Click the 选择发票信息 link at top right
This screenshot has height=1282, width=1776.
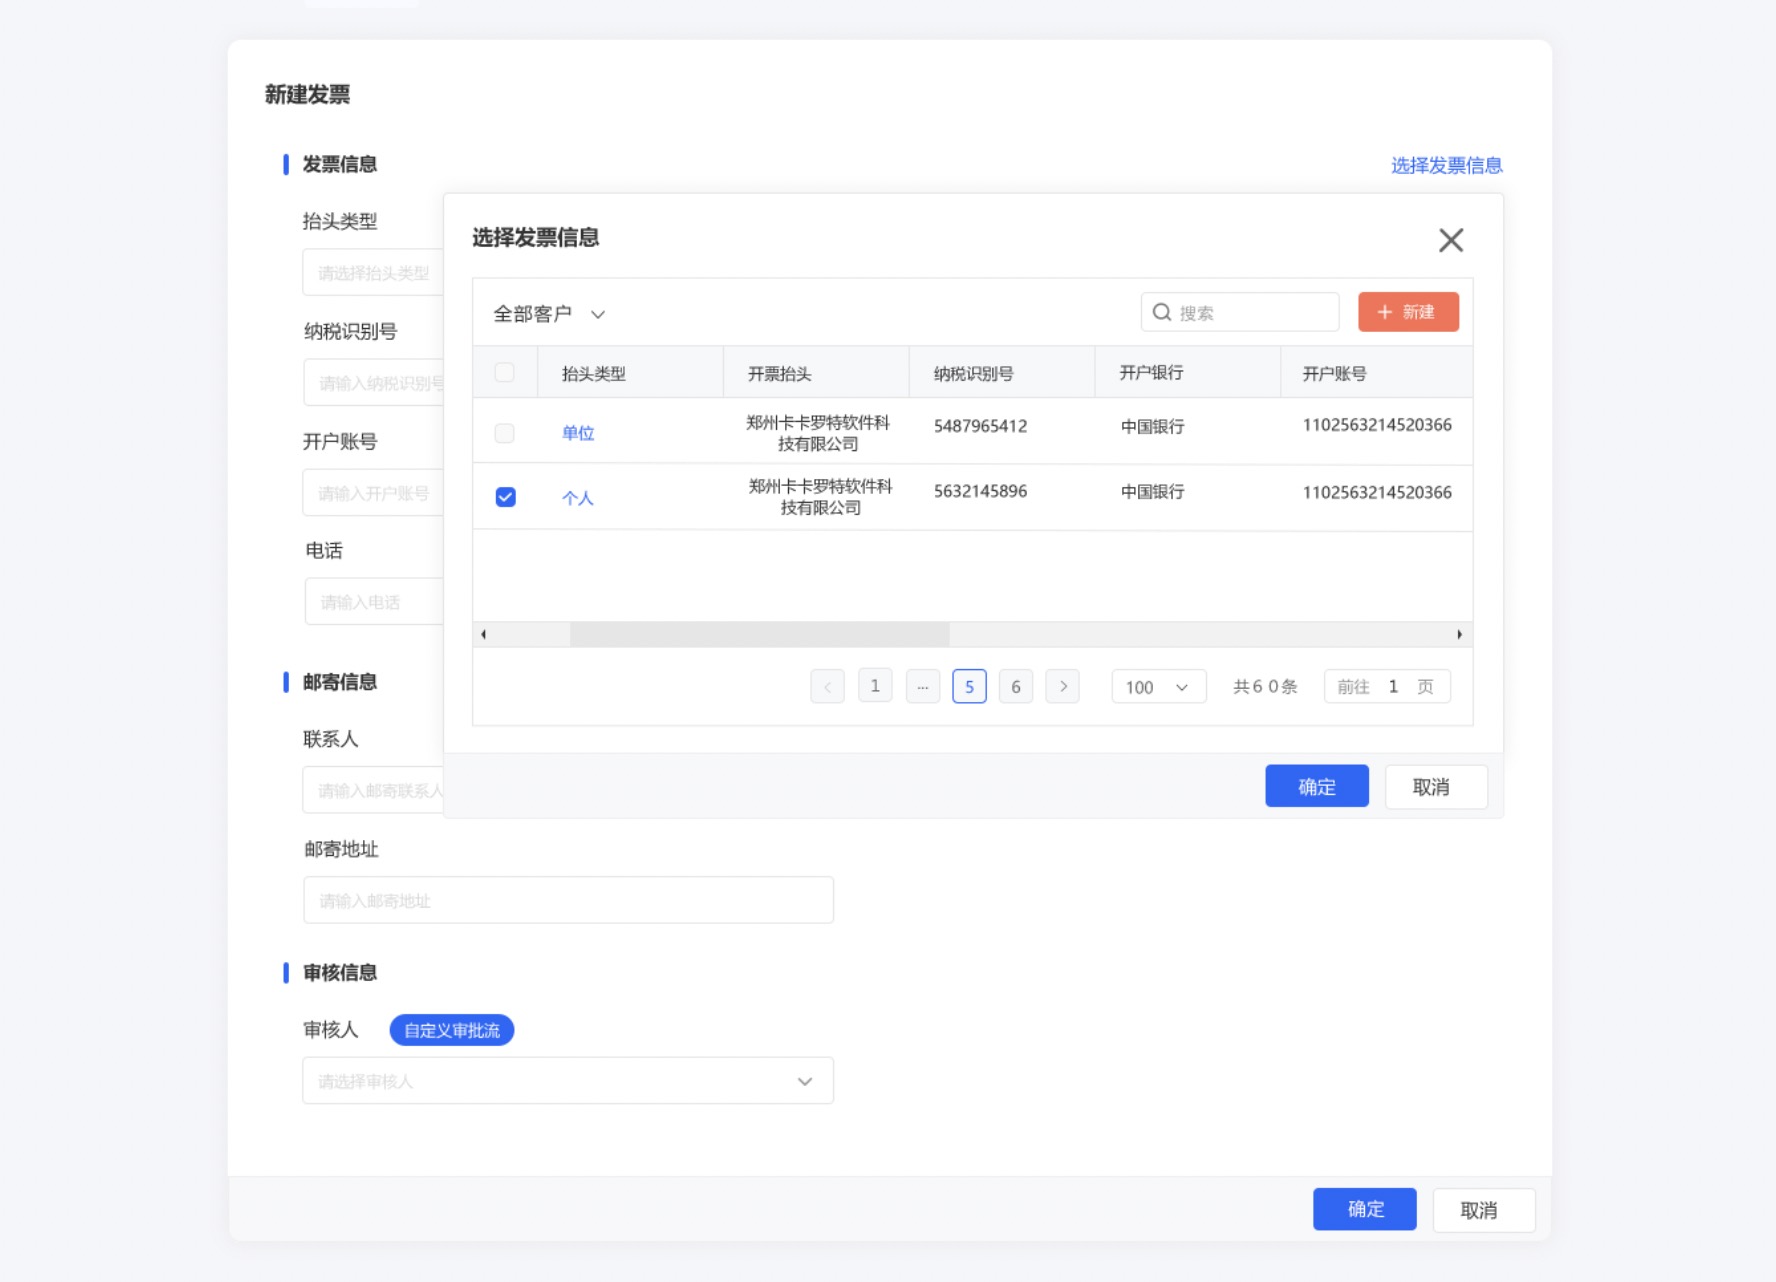[1446, 165]
